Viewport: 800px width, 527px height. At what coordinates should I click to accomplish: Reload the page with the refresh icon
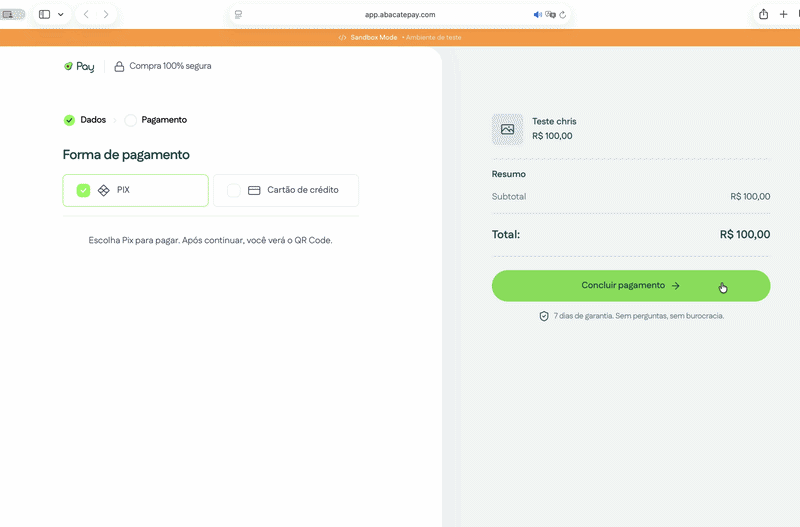(x=563, y=15)
